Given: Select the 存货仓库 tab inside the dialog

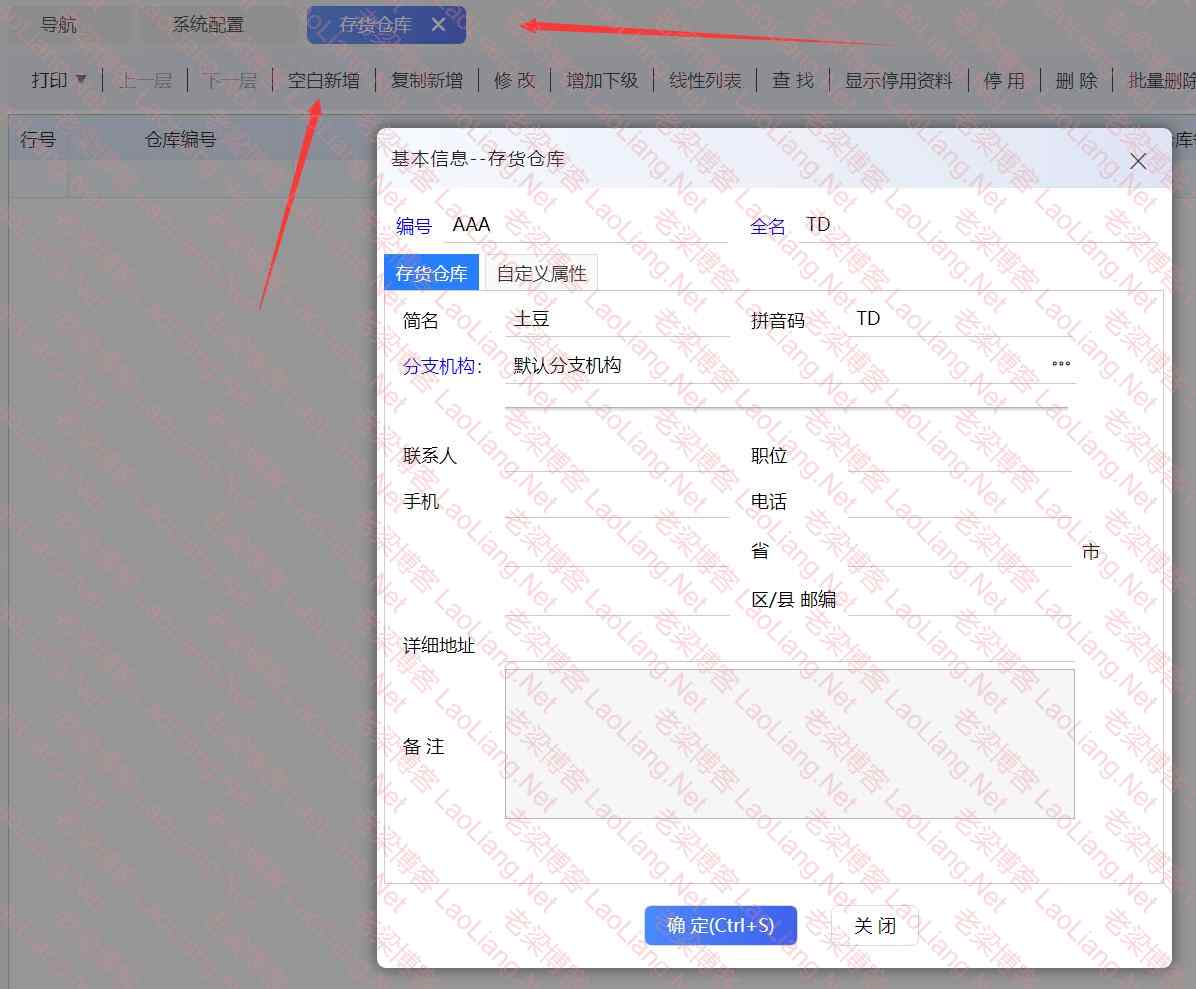Looking at the screenshot, I should pos(431,273).
